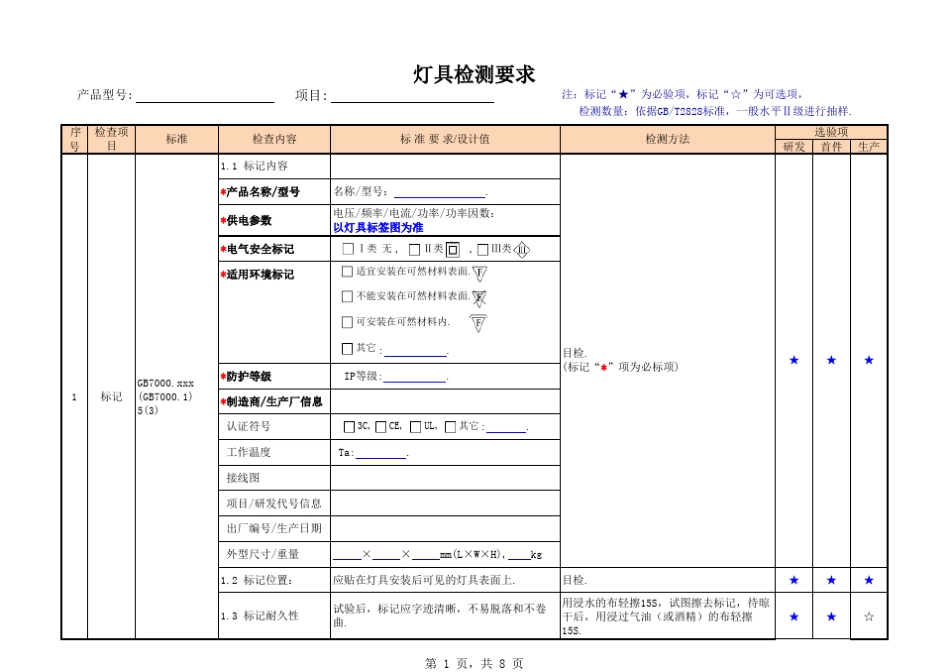Screen dimensions: 950x672
Task: Tick 其它 checkbox in 认证符号 row
Action: [450, 427]
